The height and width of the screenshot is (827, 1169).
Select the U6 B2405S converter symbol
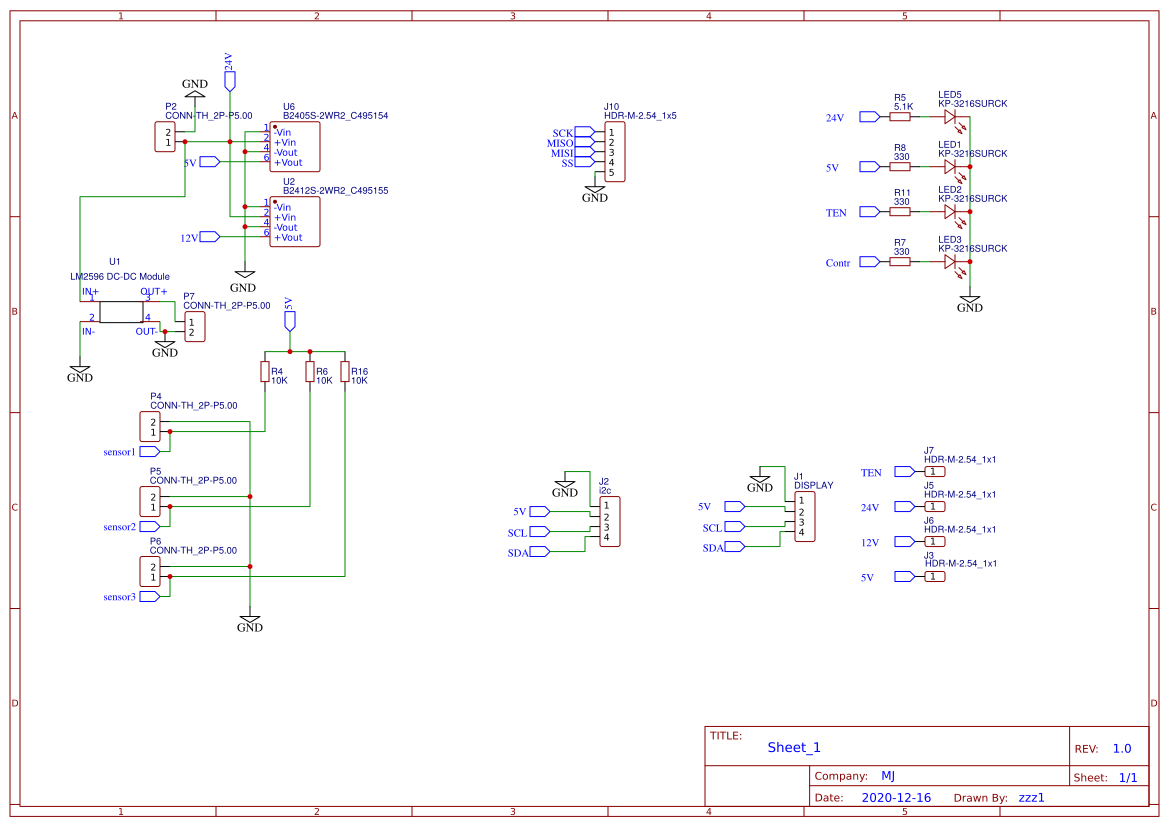tap(294, 147)
